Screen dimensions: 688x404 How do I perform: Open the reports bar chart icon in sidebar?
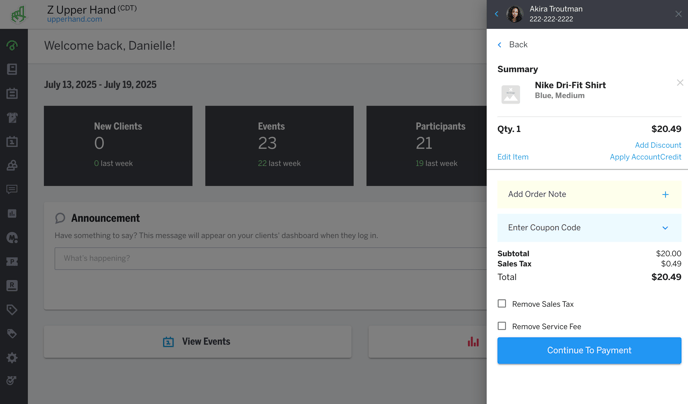[12, 214]
